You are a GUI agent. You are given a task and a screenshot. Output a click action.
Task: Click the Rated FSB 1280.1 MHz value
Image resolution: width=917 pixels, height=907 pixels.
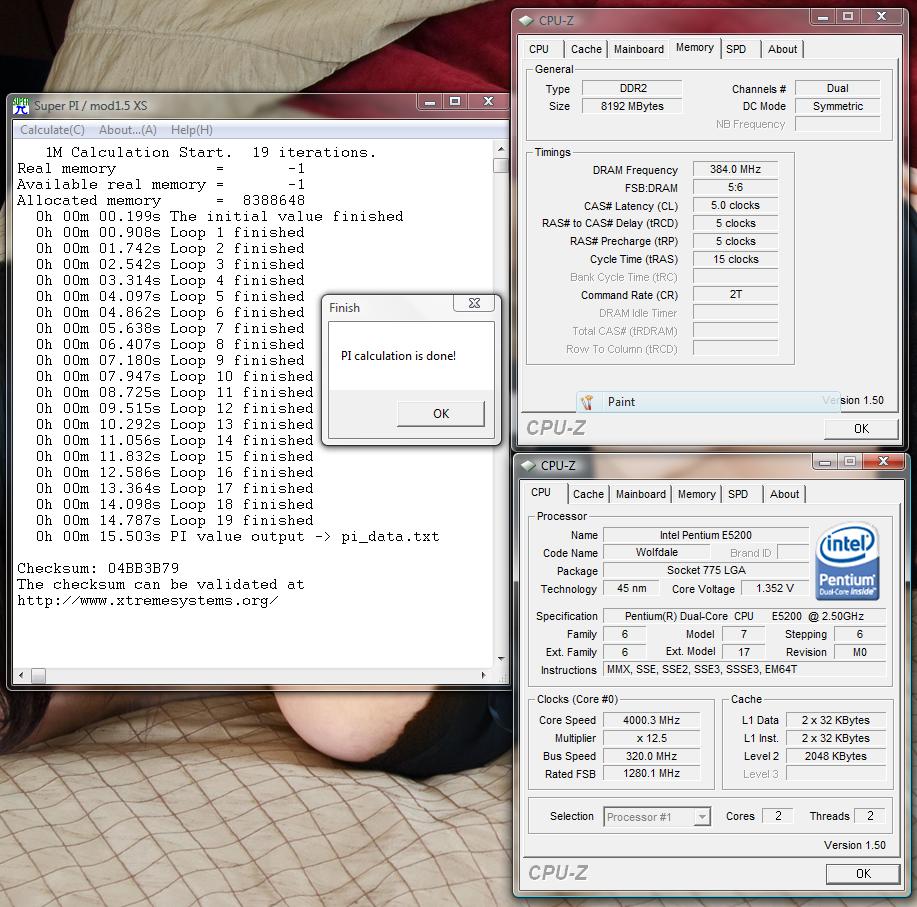(x=651, y=774)
